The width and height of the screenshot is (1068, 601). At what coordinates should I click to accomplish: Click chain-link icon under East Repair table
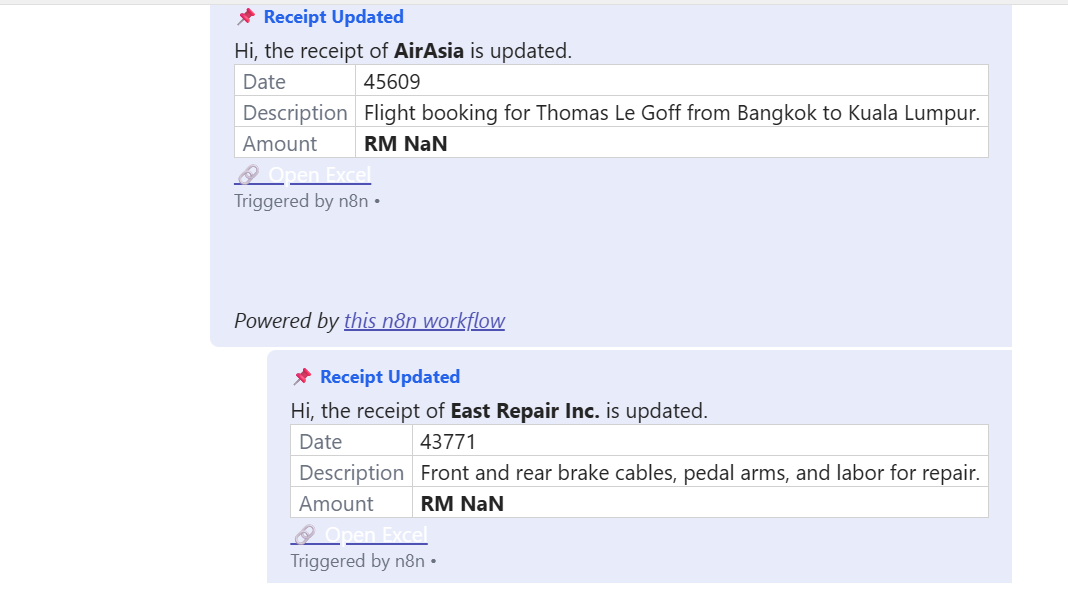click(x=304, y=535)
